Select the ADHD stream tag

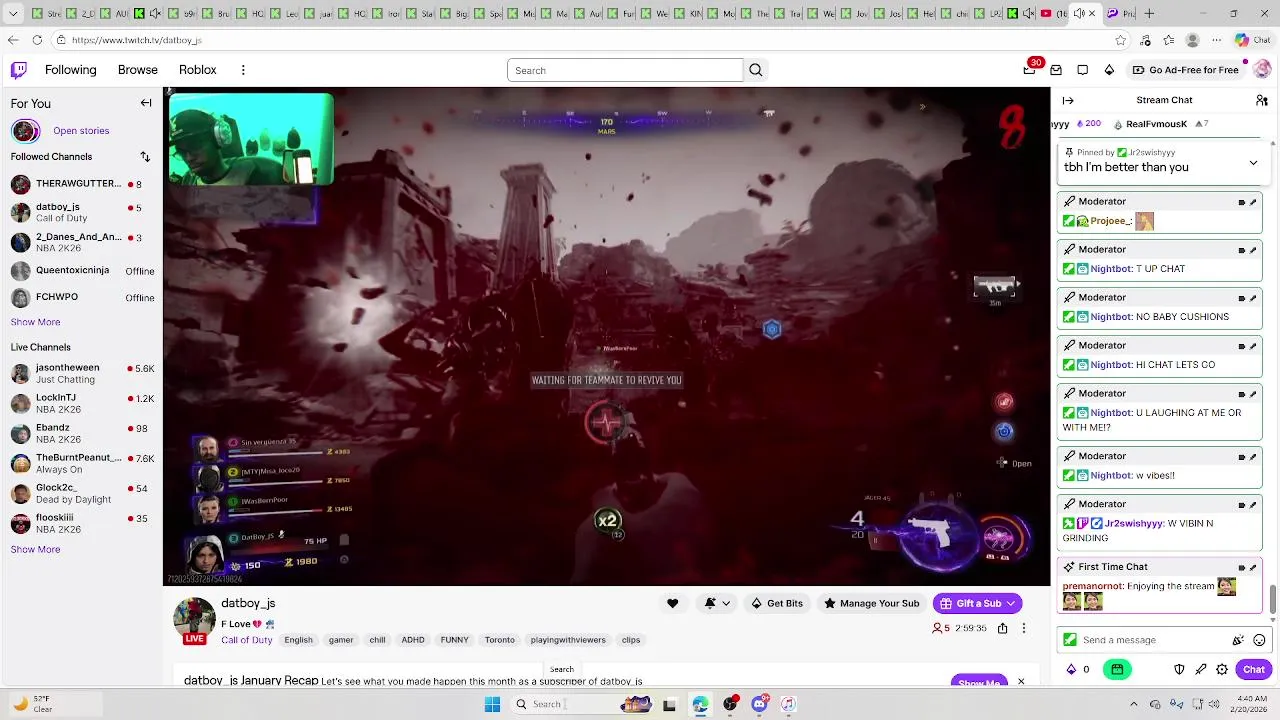click(413, 640)
